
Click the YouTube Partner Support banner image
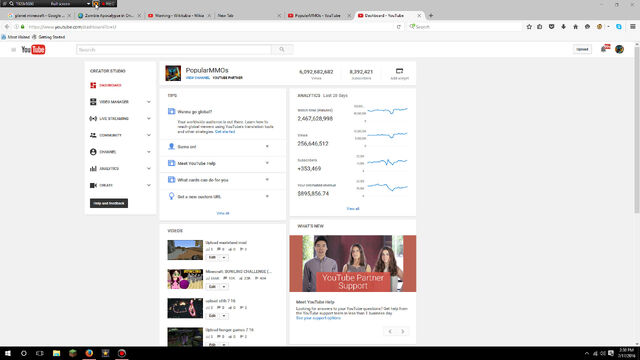point(353,263)
